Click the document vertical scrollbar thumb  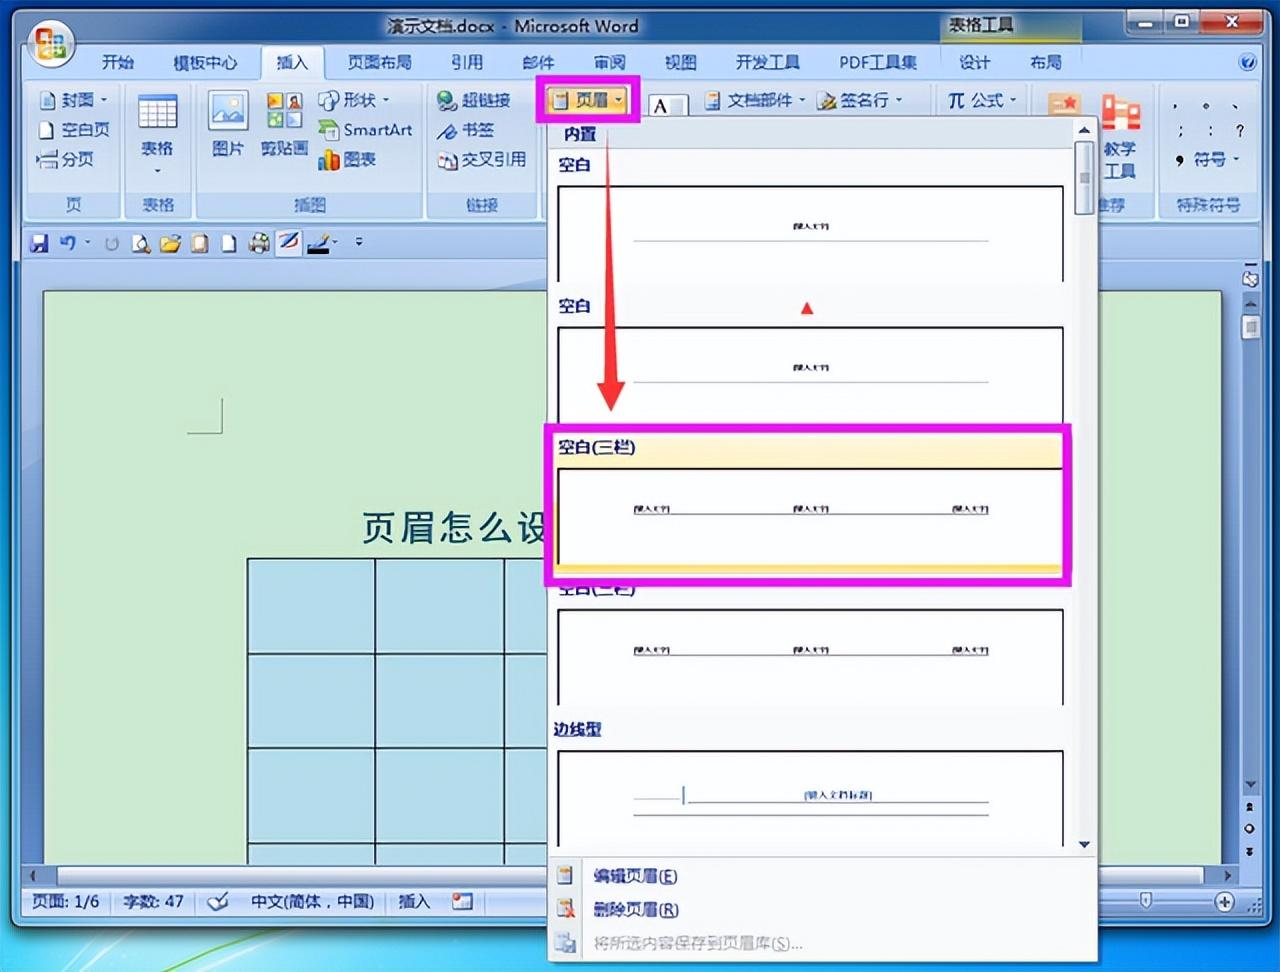tap(1250, 327)
